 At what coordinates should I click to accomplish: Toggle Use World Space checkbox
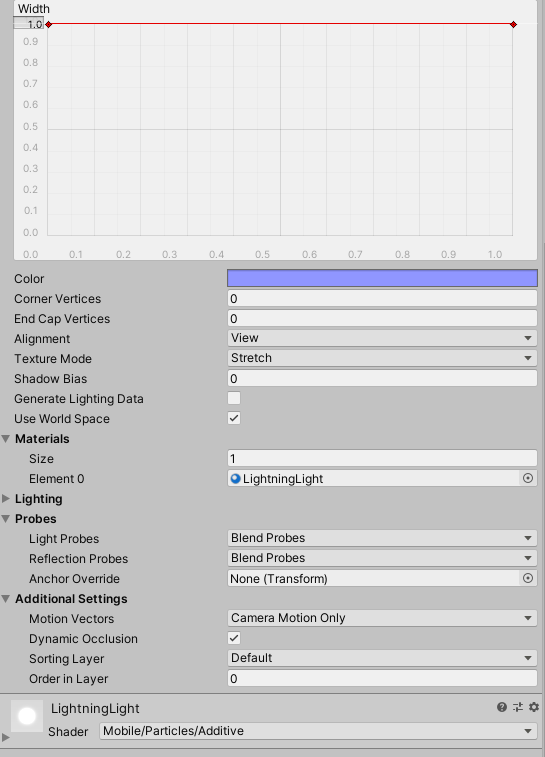pos(234,418)
